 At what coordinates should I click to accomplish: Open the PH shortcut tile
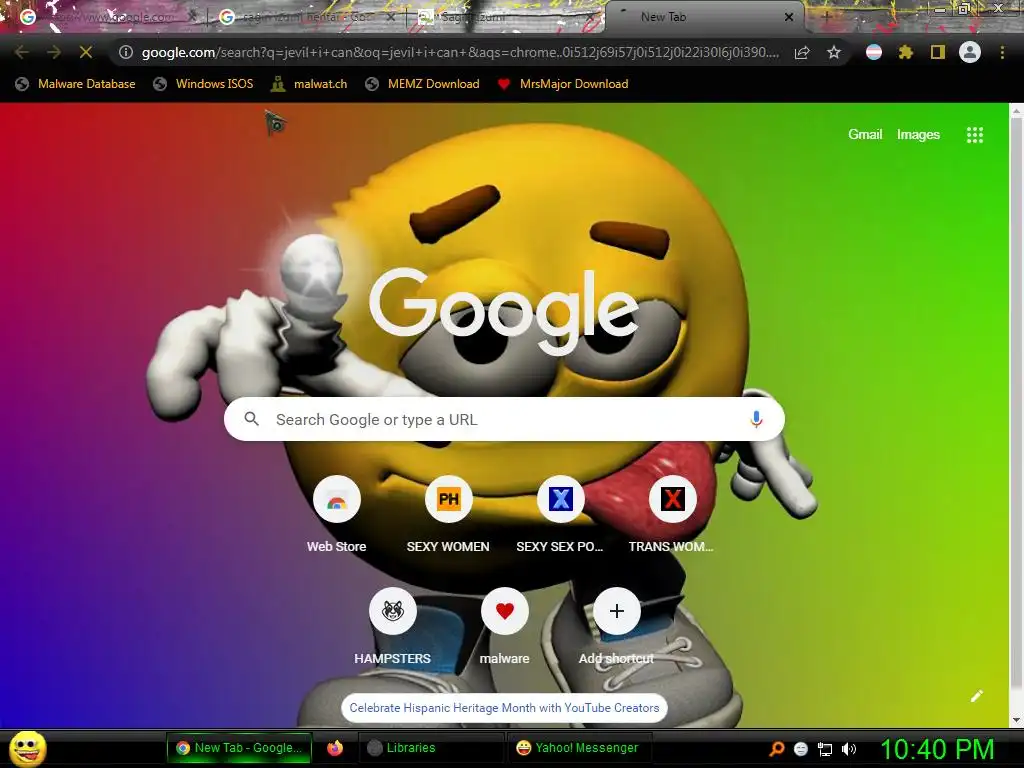(x=448, y=516)
